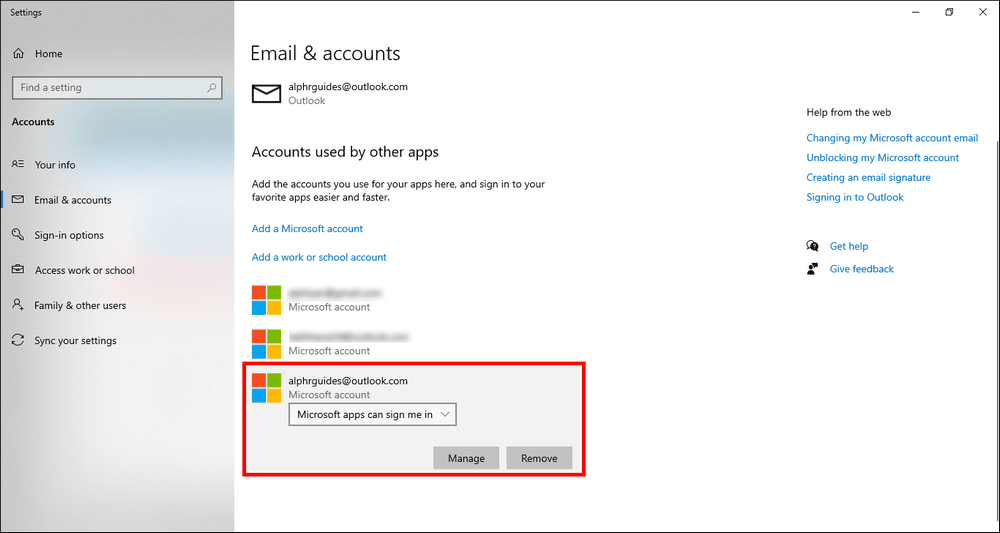The height and width of the screenshot is (533, 1000).
Task: Open Signing in to Outlook link
Action: 855,198
